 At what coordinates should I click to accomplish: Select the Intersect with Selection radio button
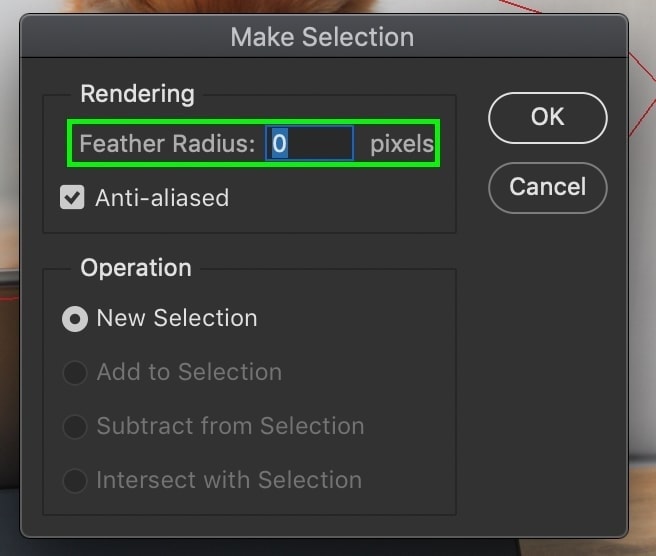(75, 480)
